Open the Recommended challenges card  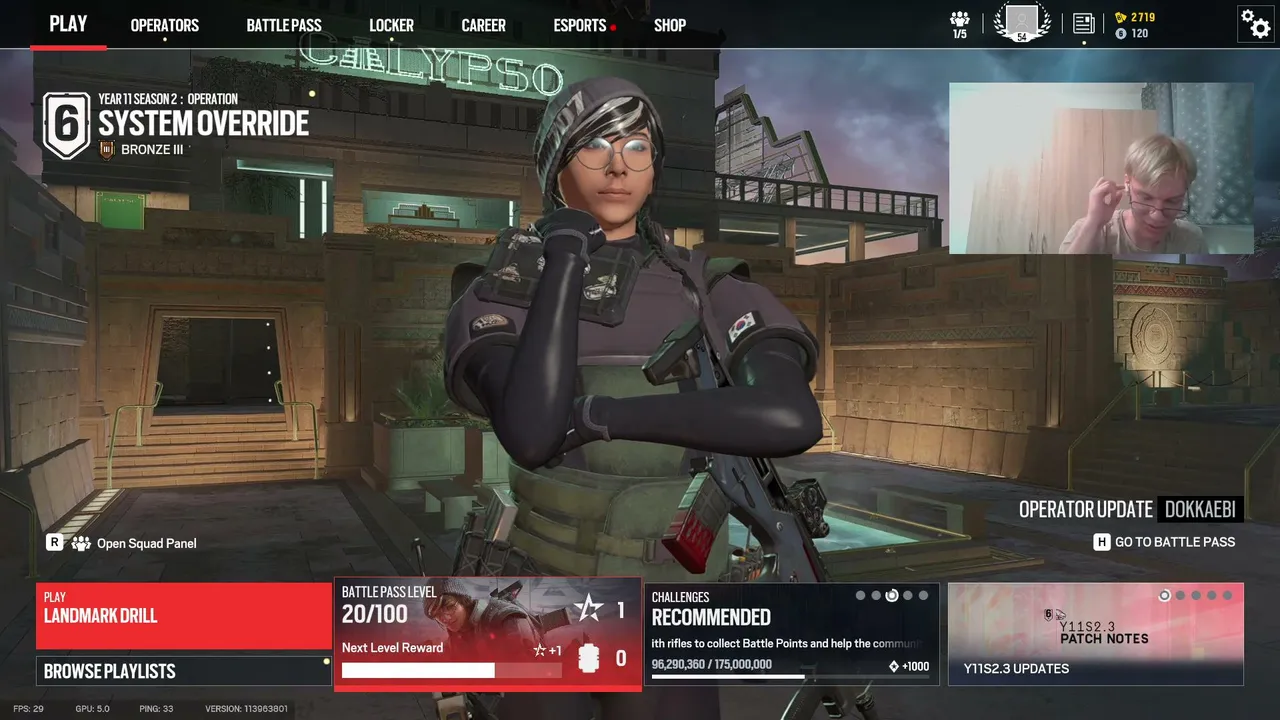coord(792,634)
